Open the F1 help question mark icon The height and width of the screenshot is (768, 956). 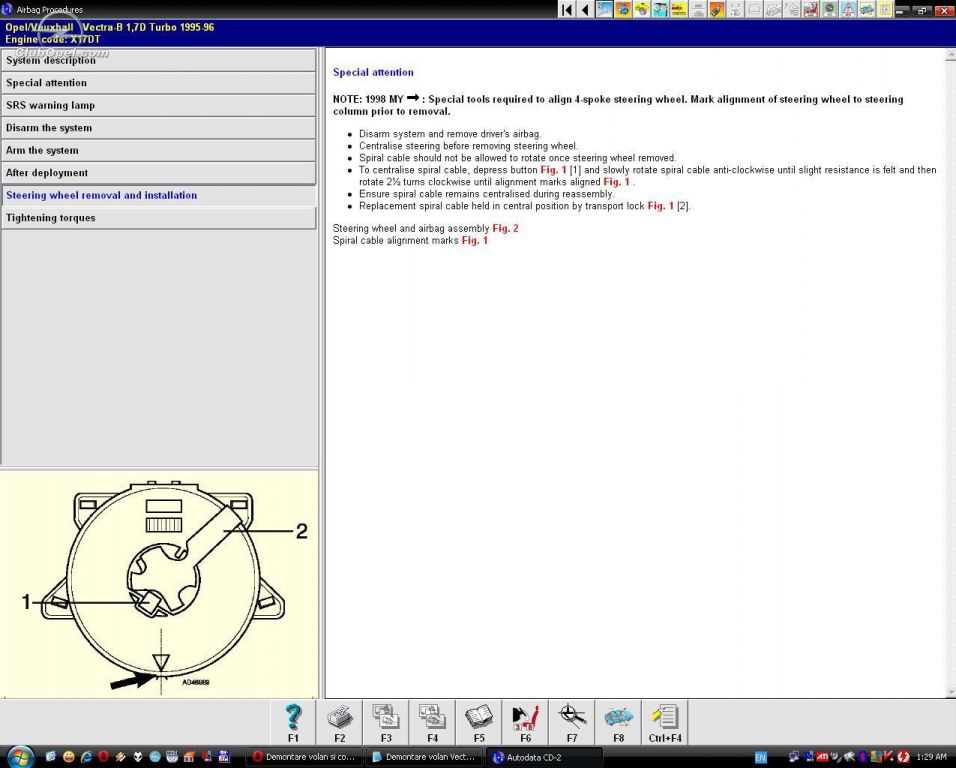293,722
